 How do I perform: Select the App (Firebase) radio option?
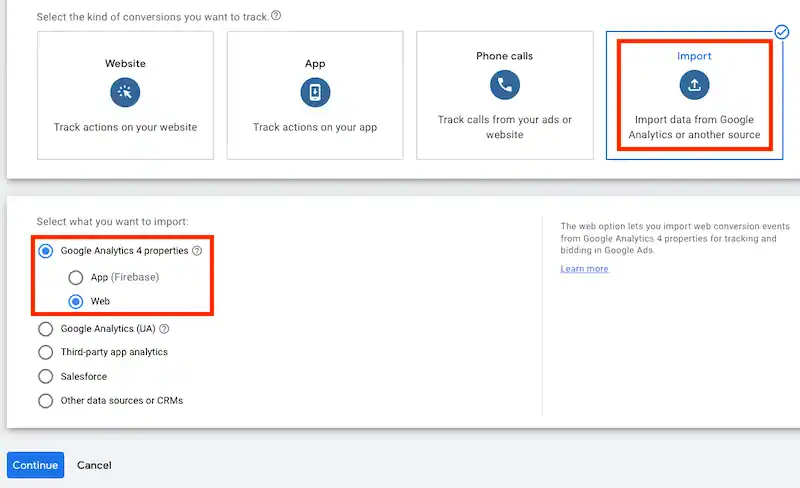(x=76, y=277)
